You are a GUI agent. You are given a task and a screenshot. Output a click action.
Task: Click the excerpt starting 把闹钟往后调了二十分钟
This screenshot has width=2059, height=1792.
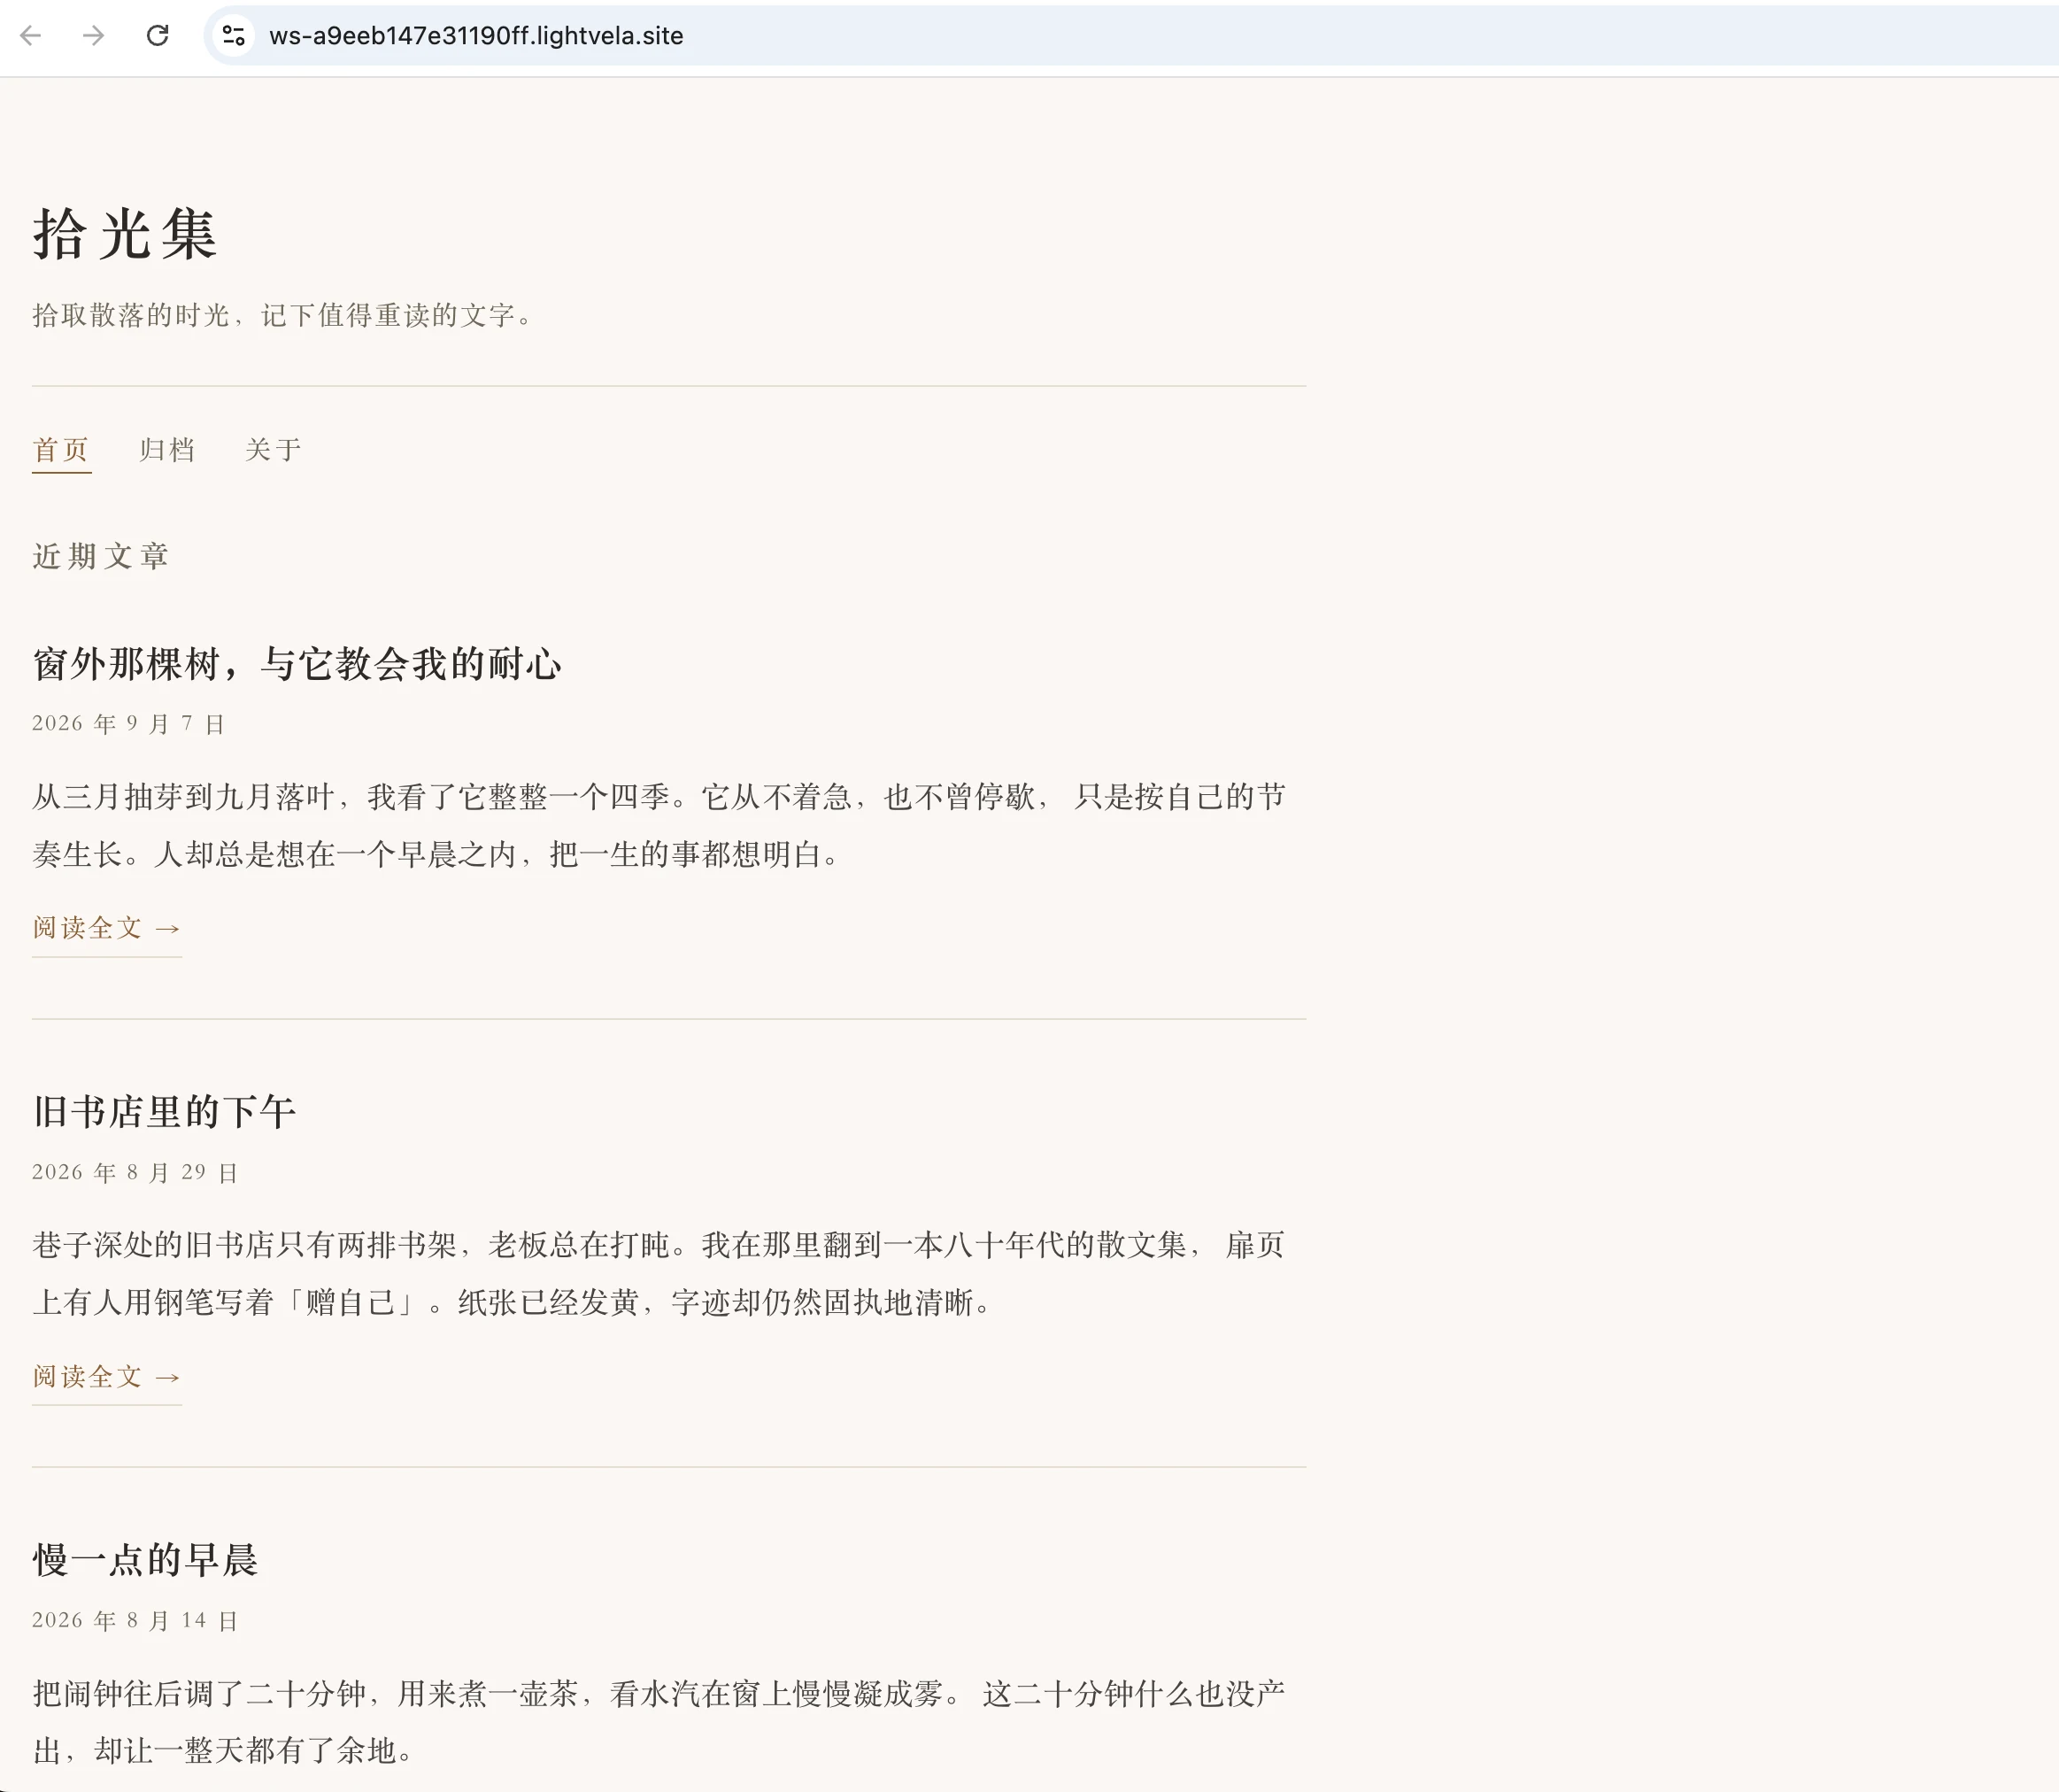tap(659, 1722)
